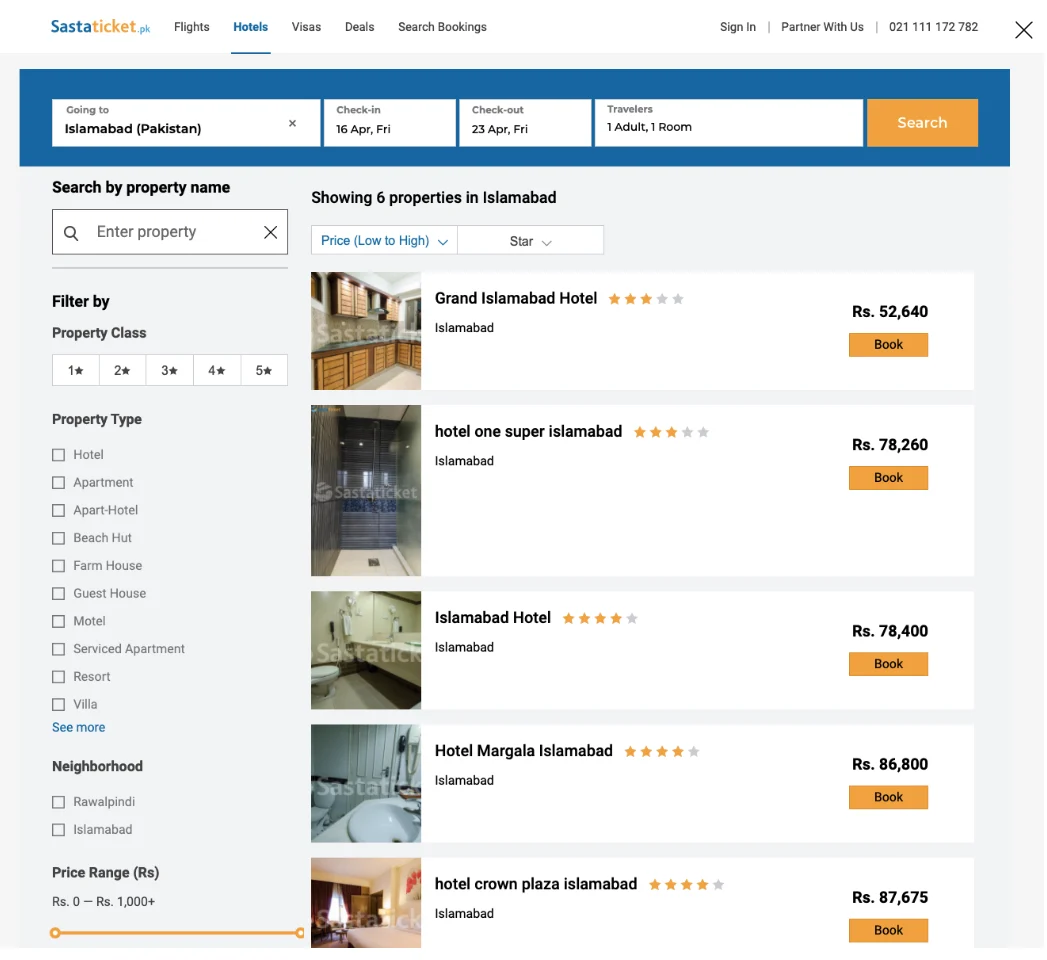
Task: Click the minimum handle of the price slider
Action: pos(55,933)
